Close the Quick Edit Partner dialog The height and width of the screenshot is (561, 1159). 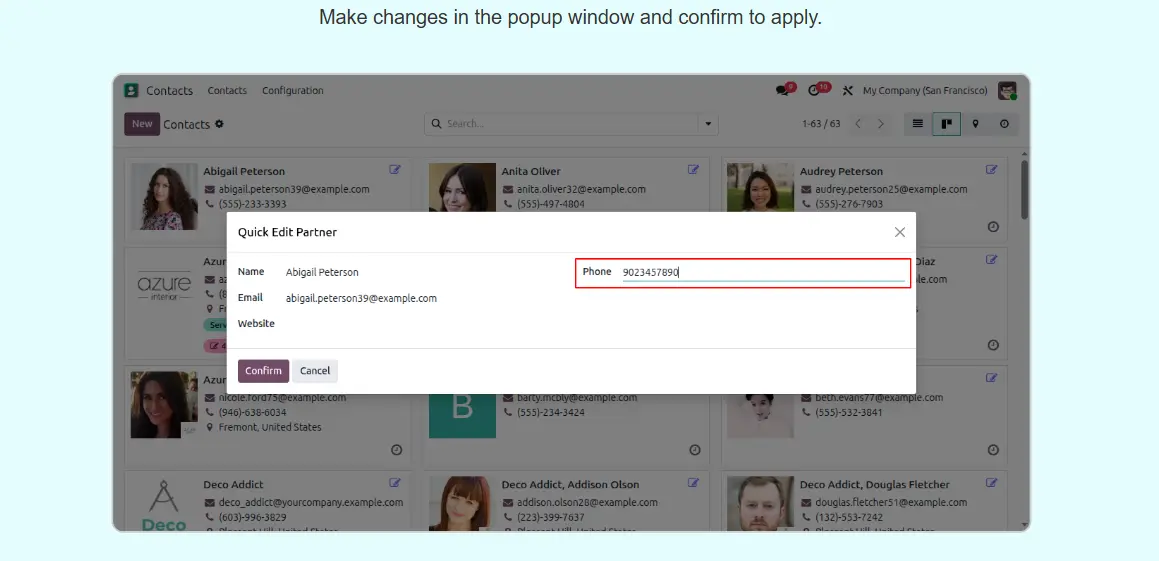[x=899, y=232]
